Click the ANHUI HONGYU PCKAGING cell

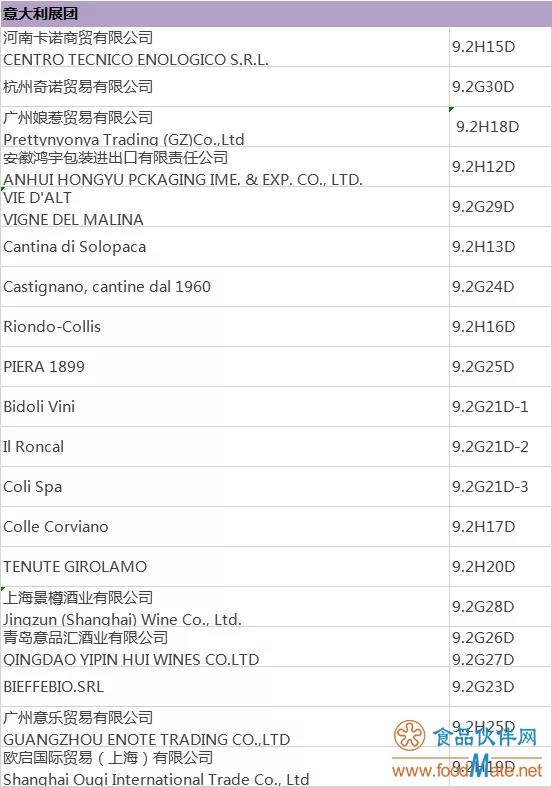coord(225,167)
